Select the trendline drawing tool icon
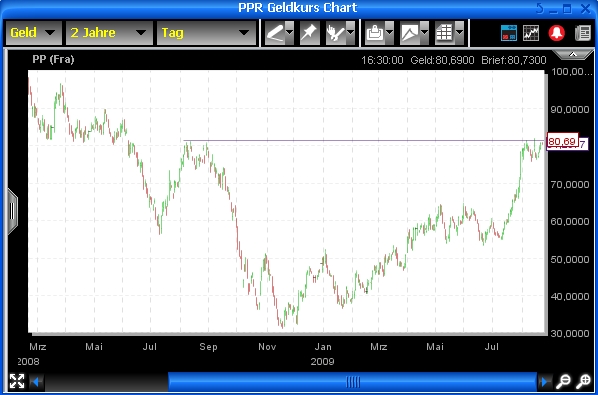This screenshot has height=395, width=598. point(275,33)
